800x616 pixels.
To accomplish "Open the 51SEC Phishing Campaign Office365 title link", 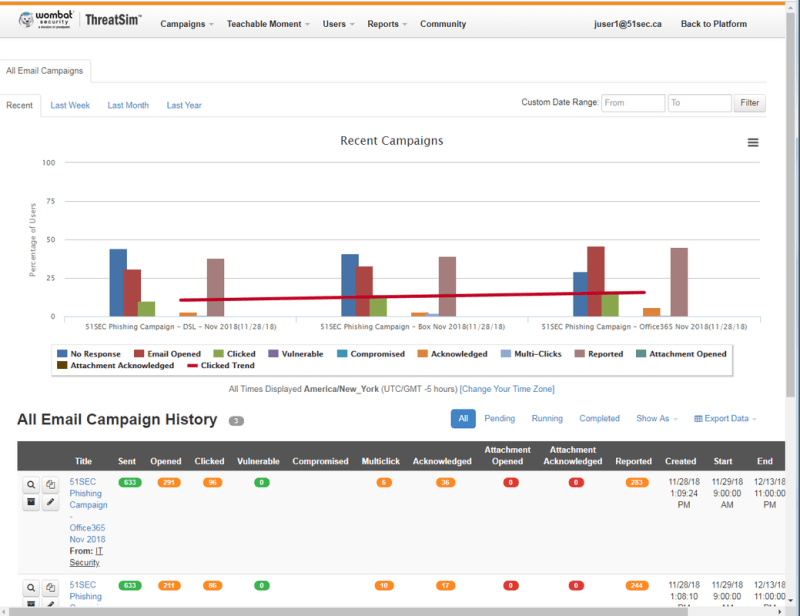I will click(x=88, y=510).
